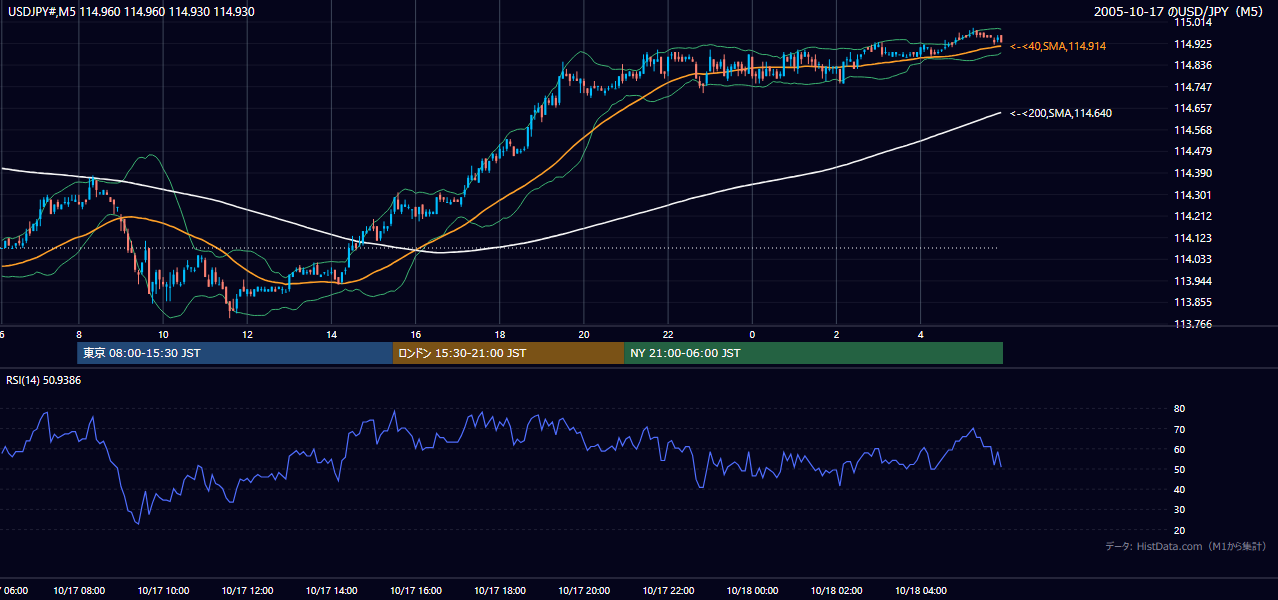Screen dimensions: 1278x600
Task: Click the 10/18 04:00 date label
Action: (x=920, y=591)
